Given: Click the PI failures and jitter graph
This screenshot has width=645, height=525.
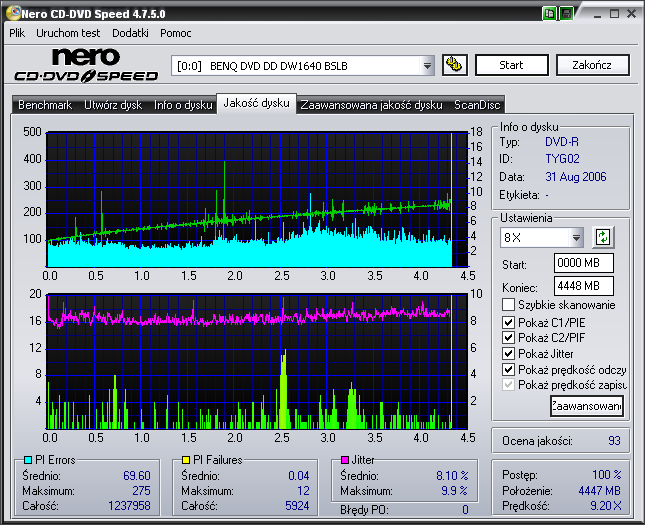Looking at the screenshot, I should coord(257,361).
